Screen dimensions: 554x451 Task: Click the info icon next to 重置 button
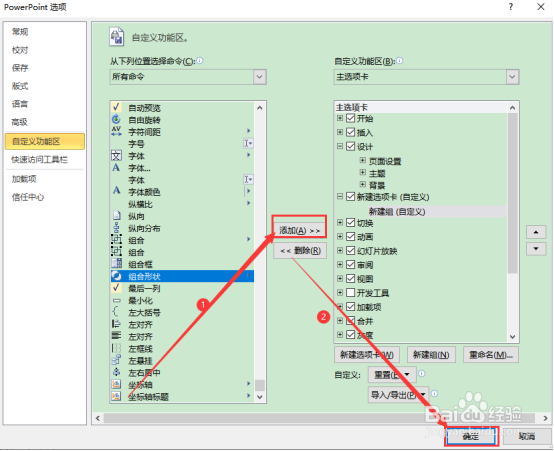422,374
